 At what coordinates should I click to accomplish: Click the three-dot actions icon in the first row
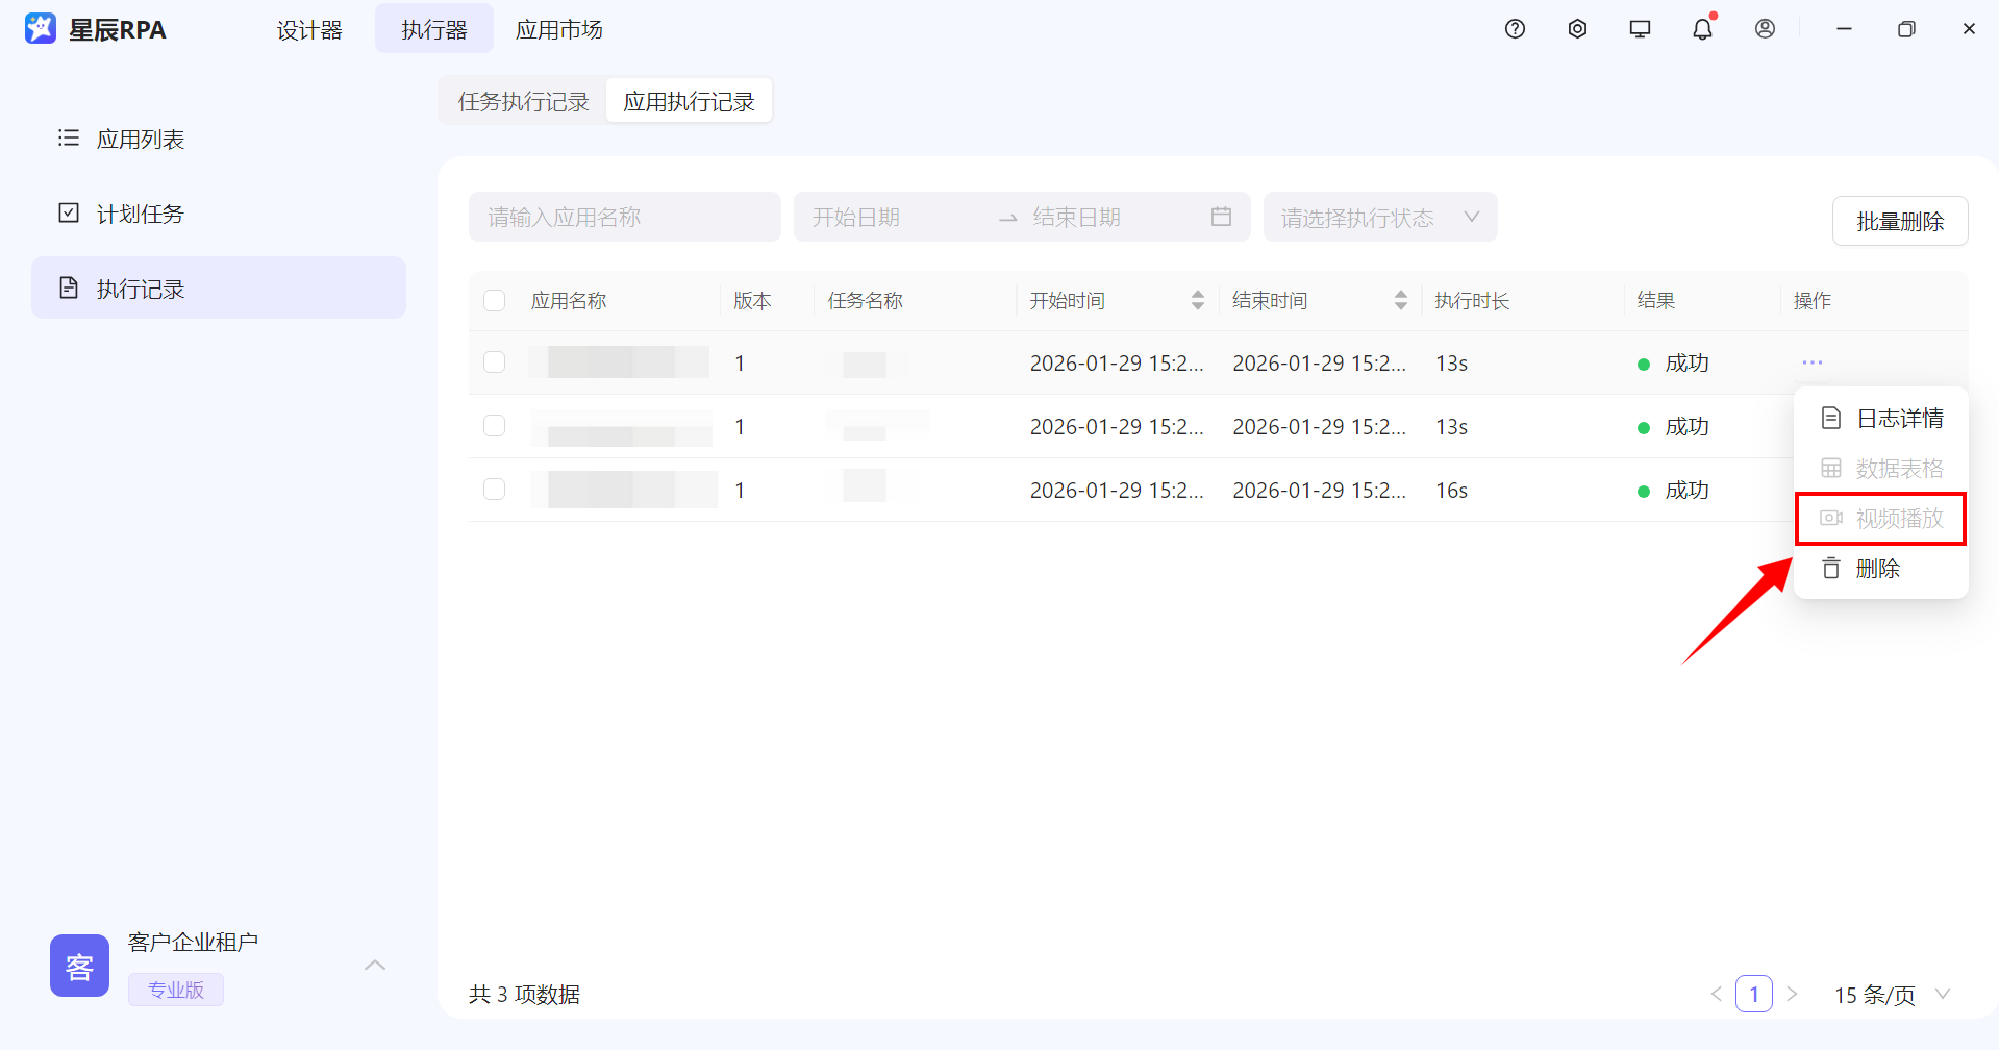1812,362
